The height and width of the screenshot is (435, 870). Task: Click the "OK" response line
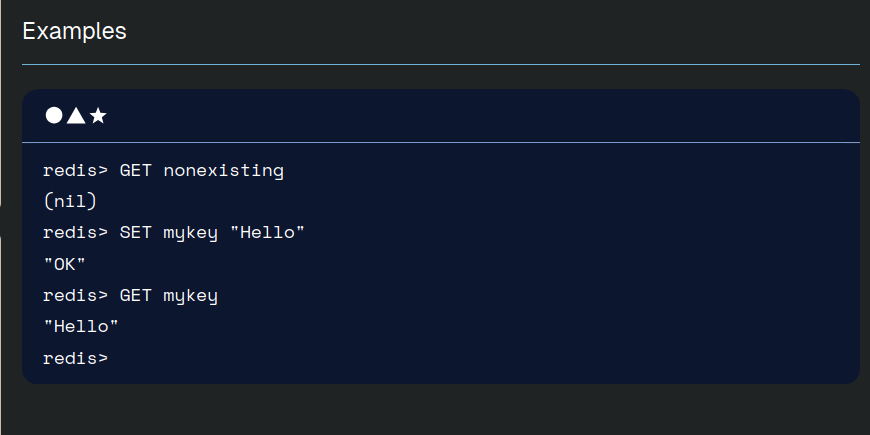(64, 264)
